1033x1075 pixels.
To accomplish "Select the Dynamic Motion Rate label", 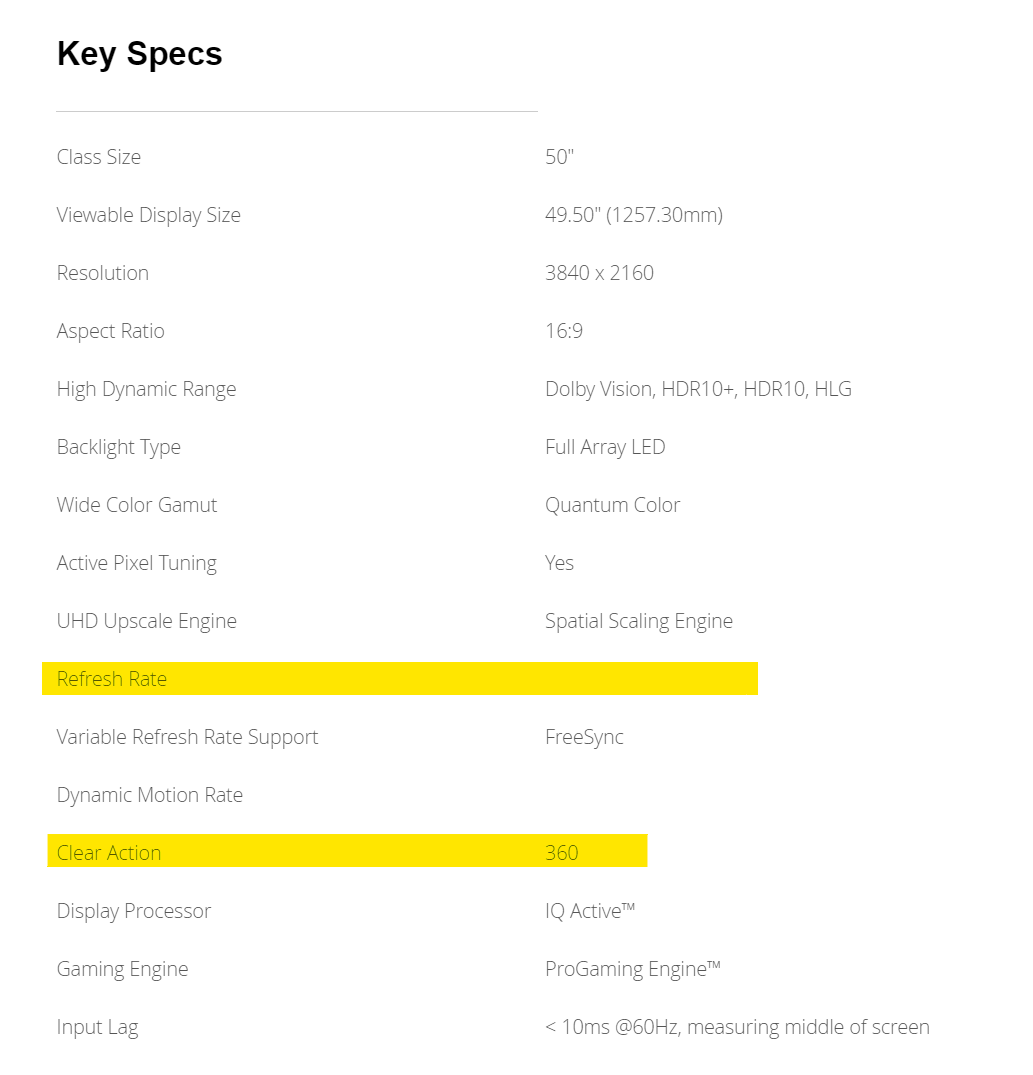I will (x=149, y=795).
